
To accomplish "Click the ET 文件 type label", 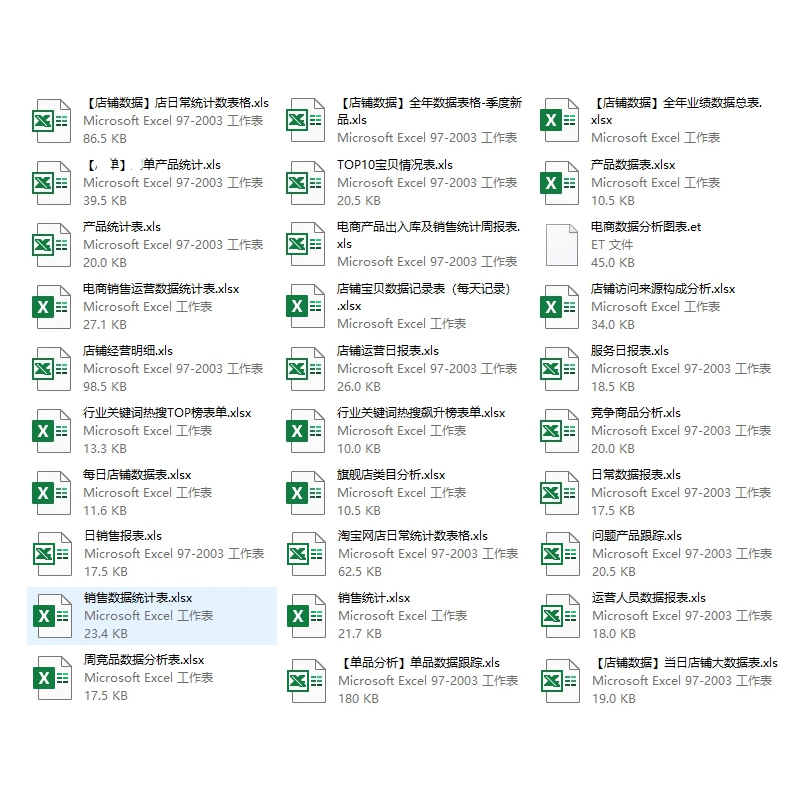I will click(x=612, y=245).
